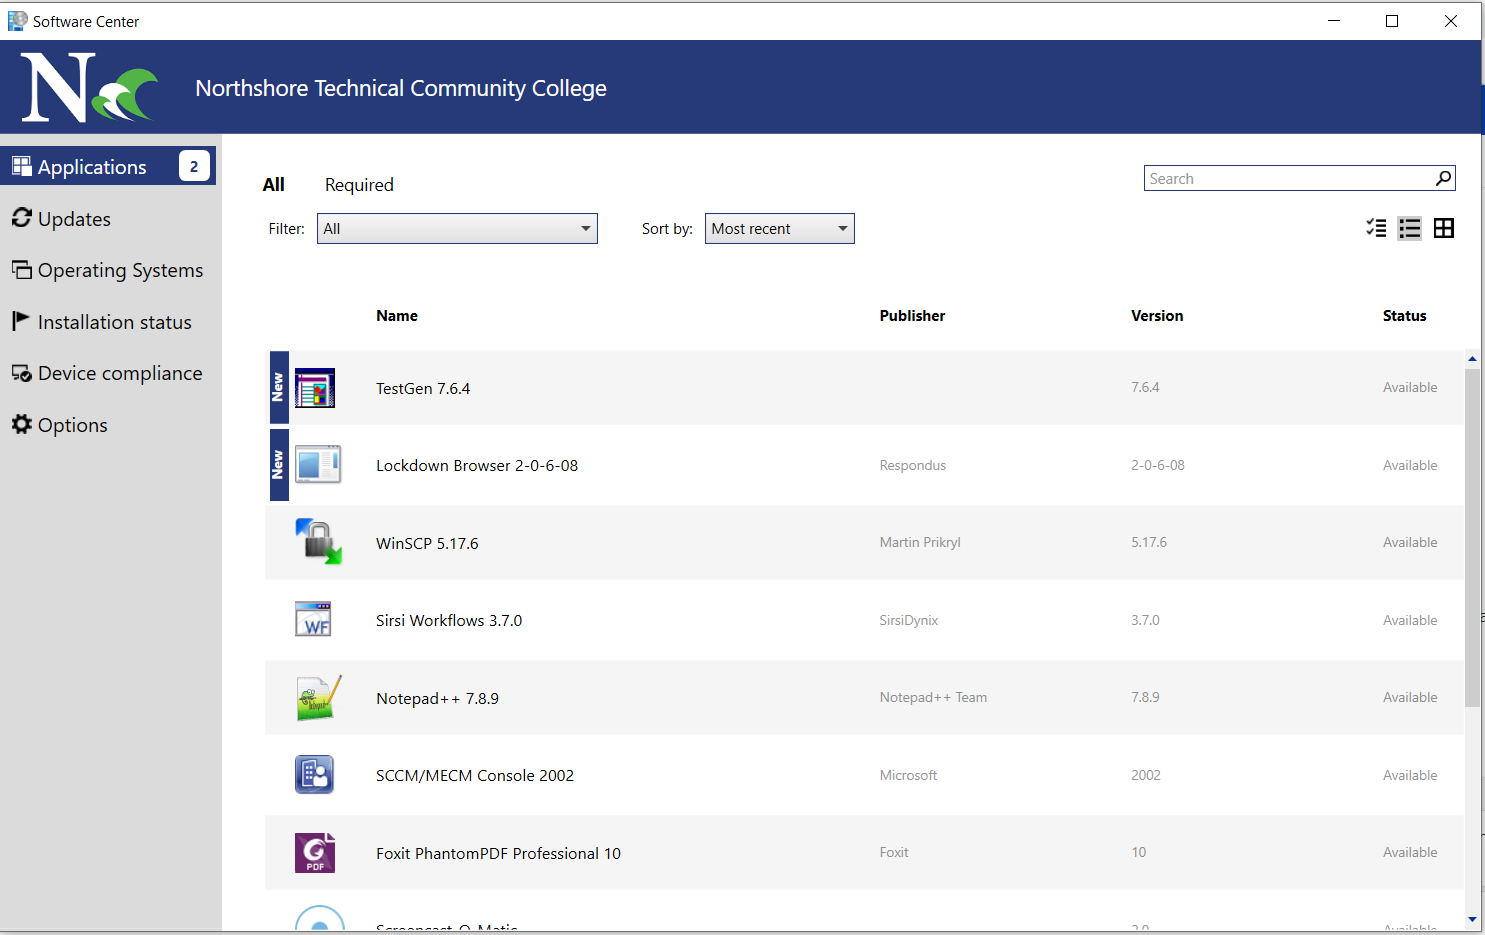
Task: Open the Filter dropdown
Action: coord(457,228)
